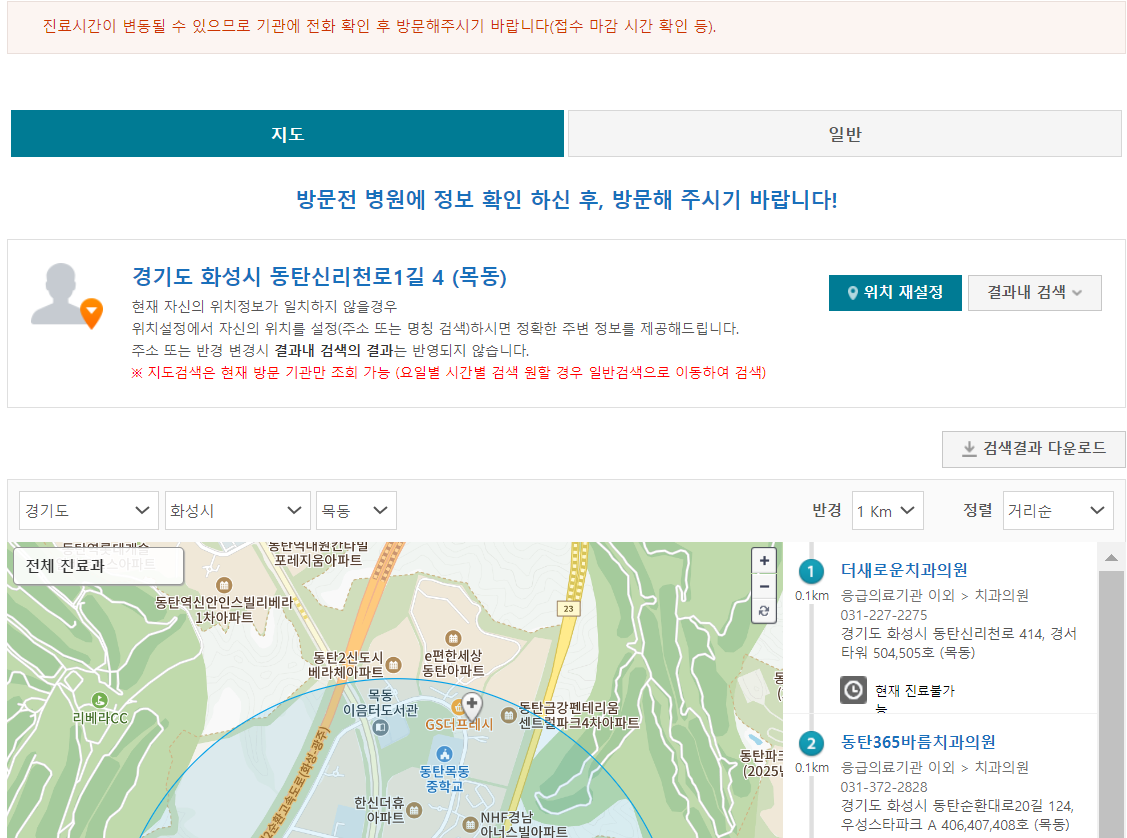Click the 위치 재설정 button

895,293
